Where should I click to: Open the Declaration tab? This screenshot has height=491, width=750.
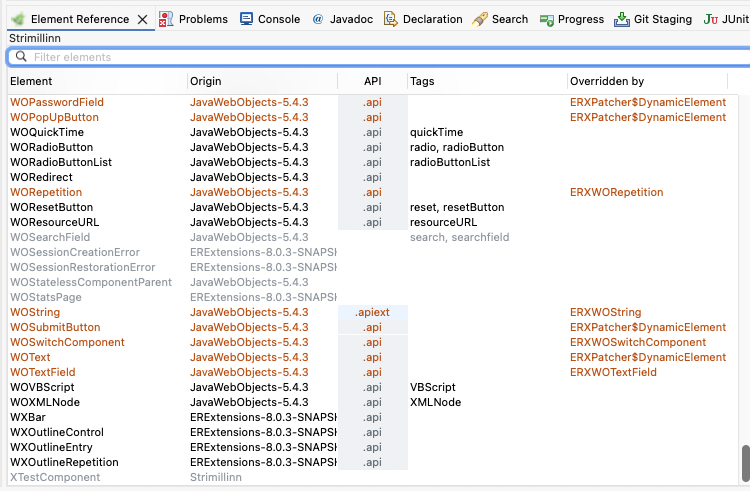tap(423, 19)
